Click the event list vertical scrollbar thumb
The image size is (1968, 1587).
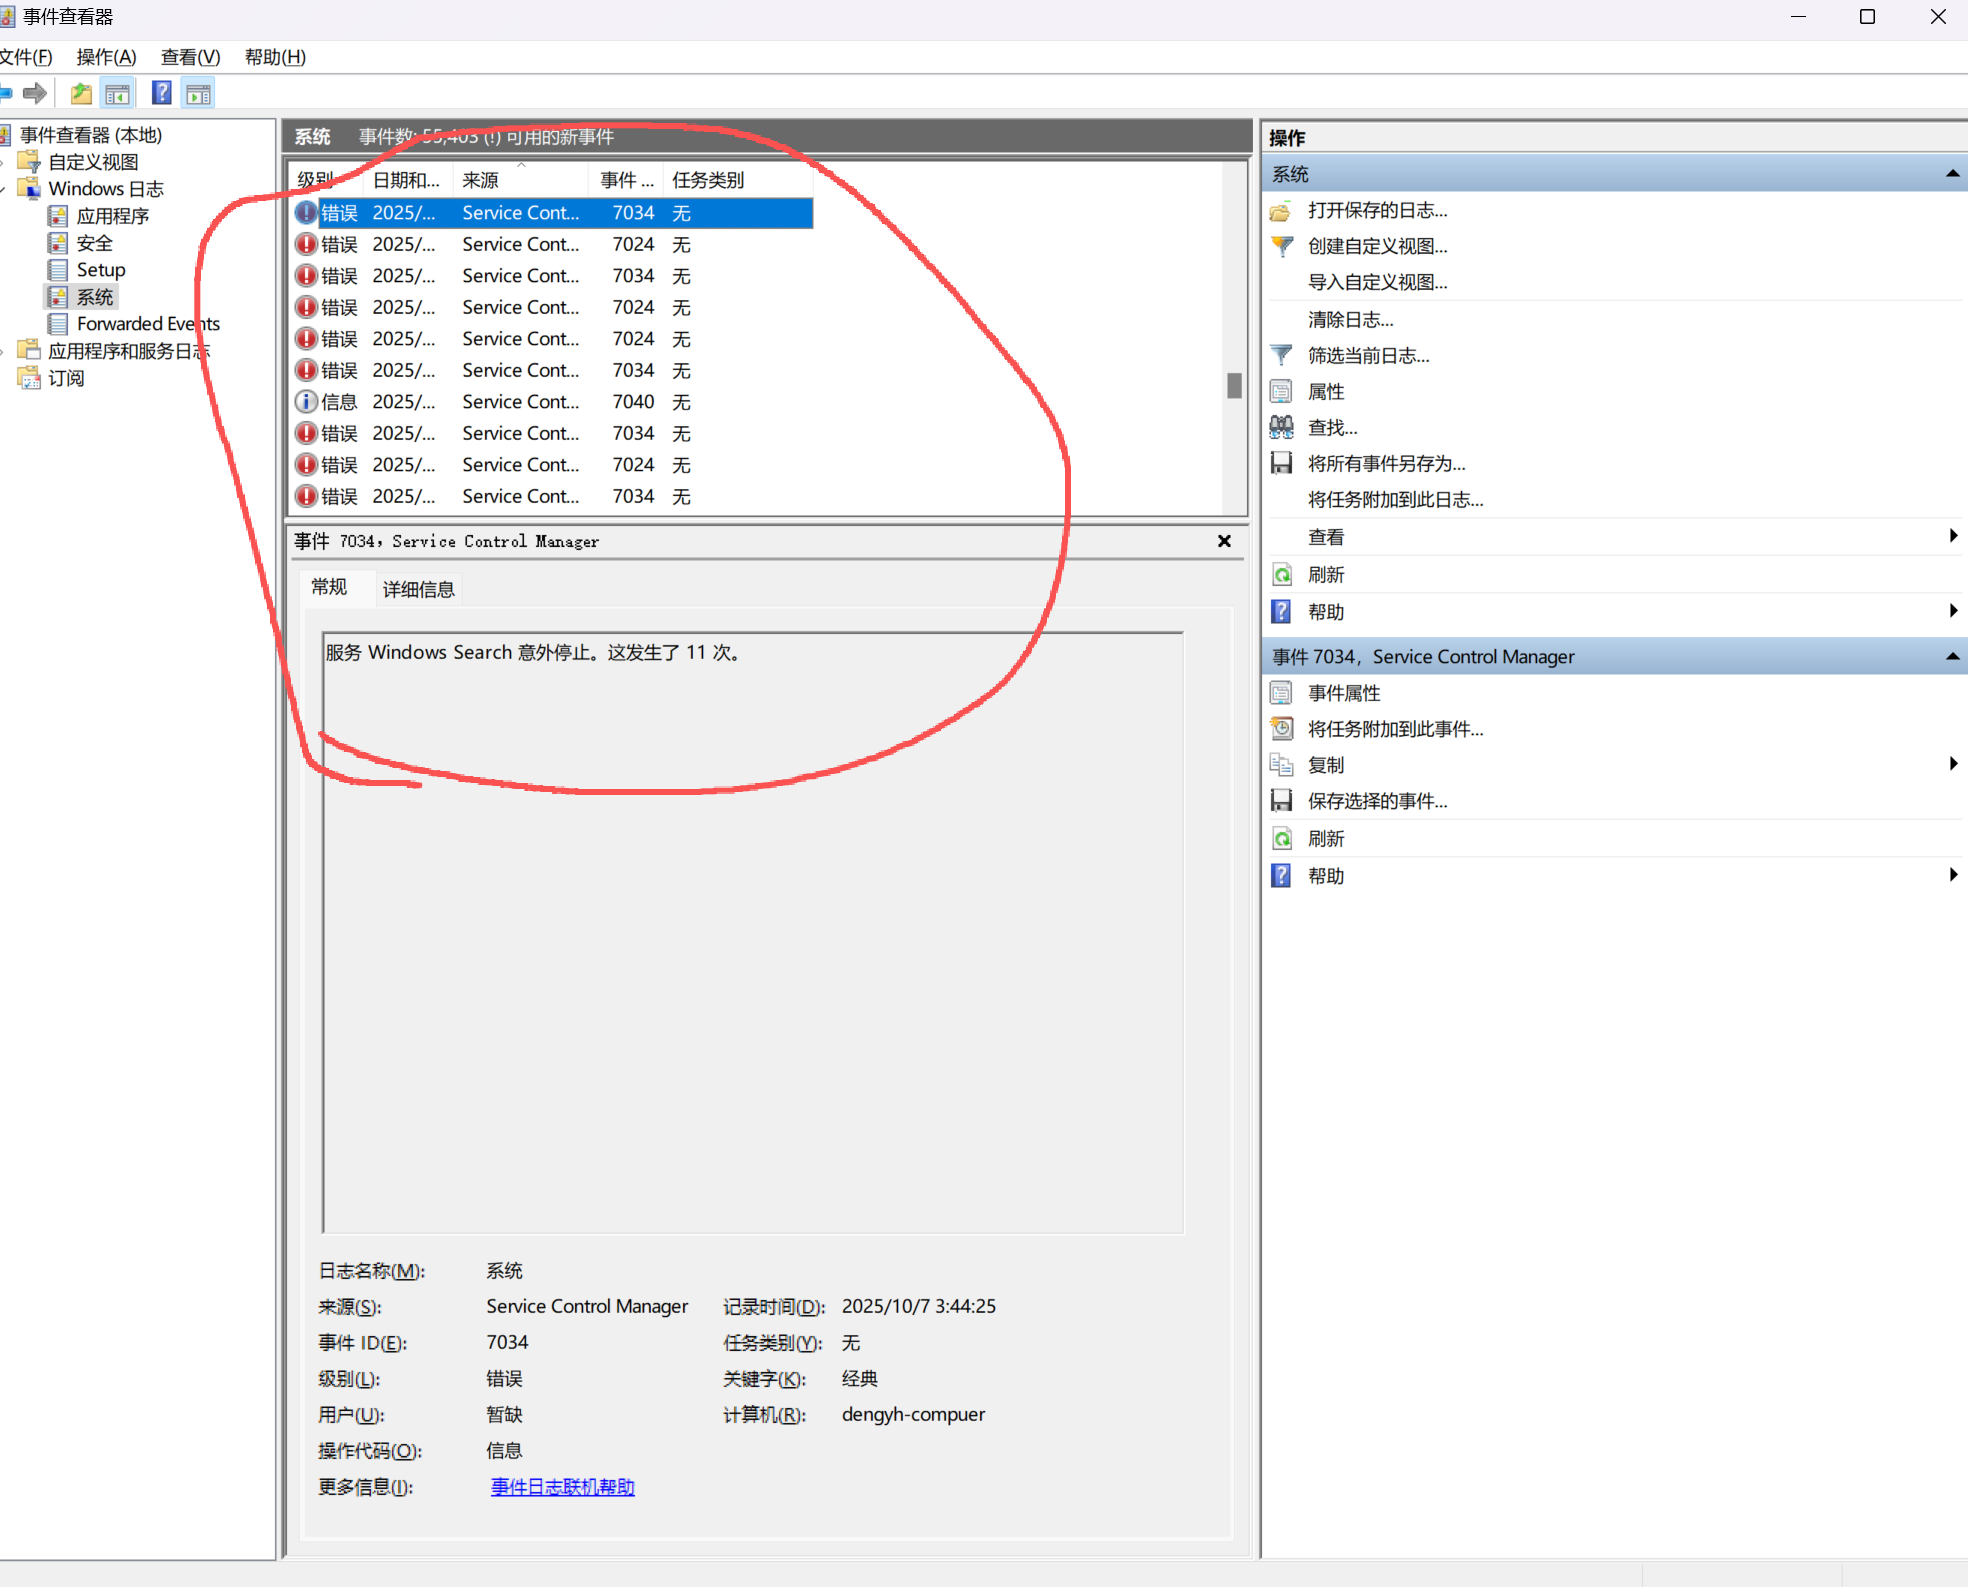(1234, 385)
